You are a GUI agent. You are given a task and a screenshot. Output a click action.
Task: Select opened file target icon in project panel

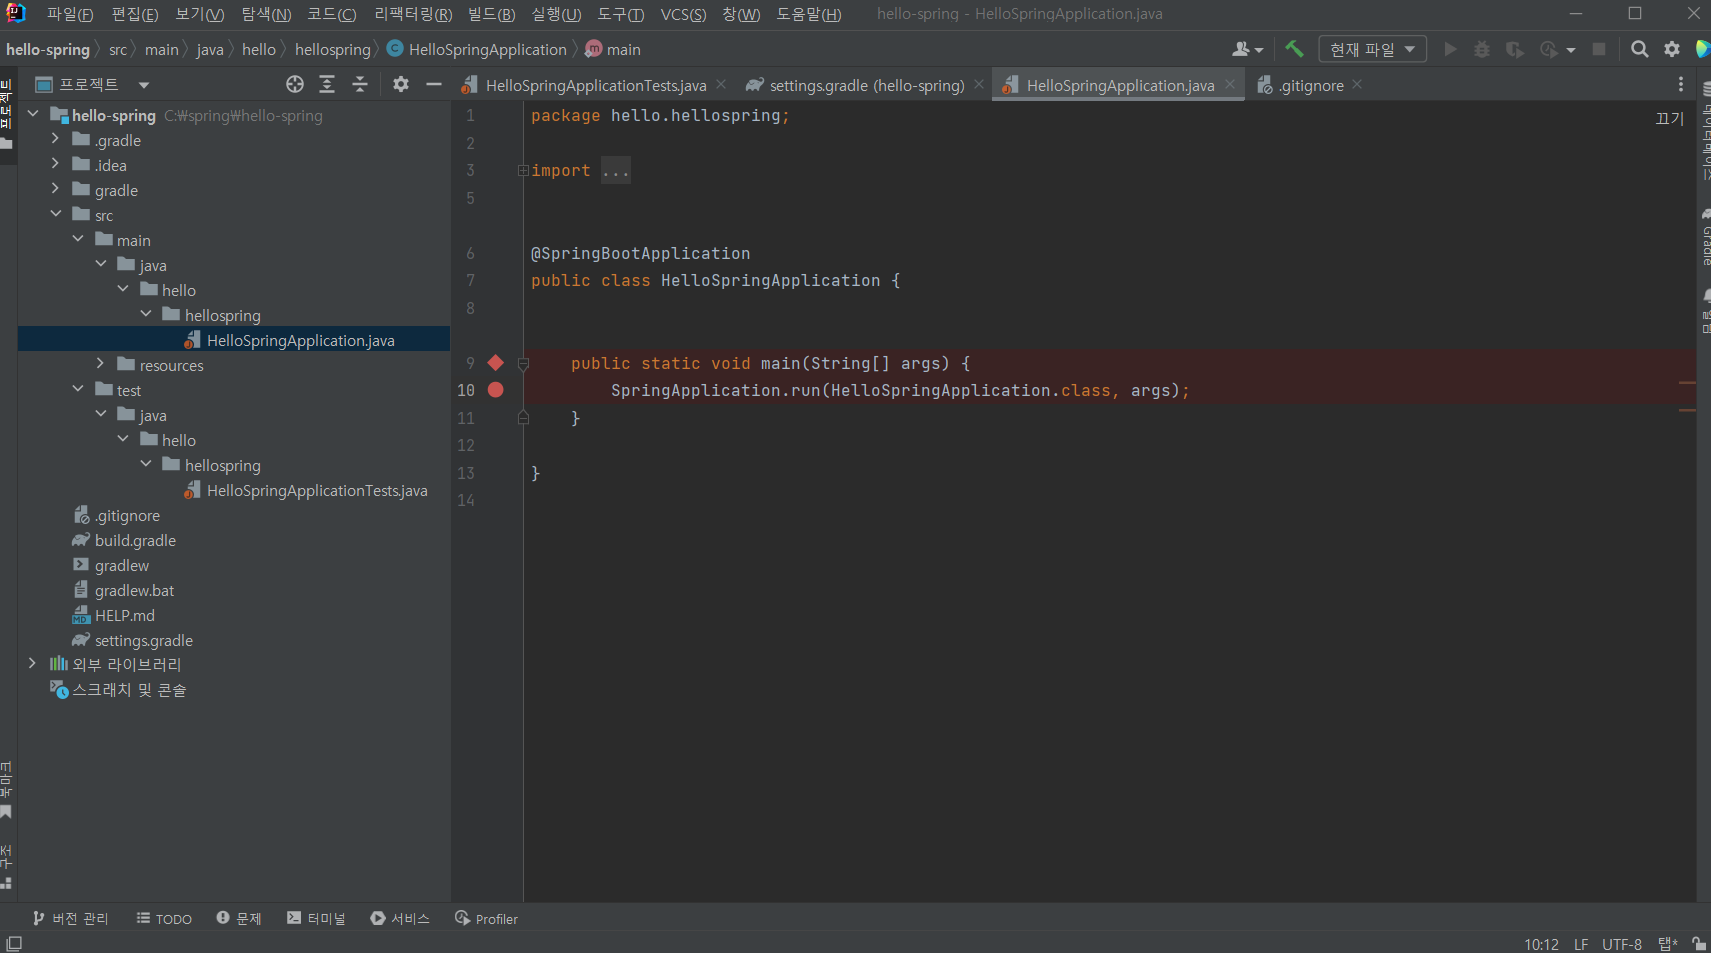(294, 84)
